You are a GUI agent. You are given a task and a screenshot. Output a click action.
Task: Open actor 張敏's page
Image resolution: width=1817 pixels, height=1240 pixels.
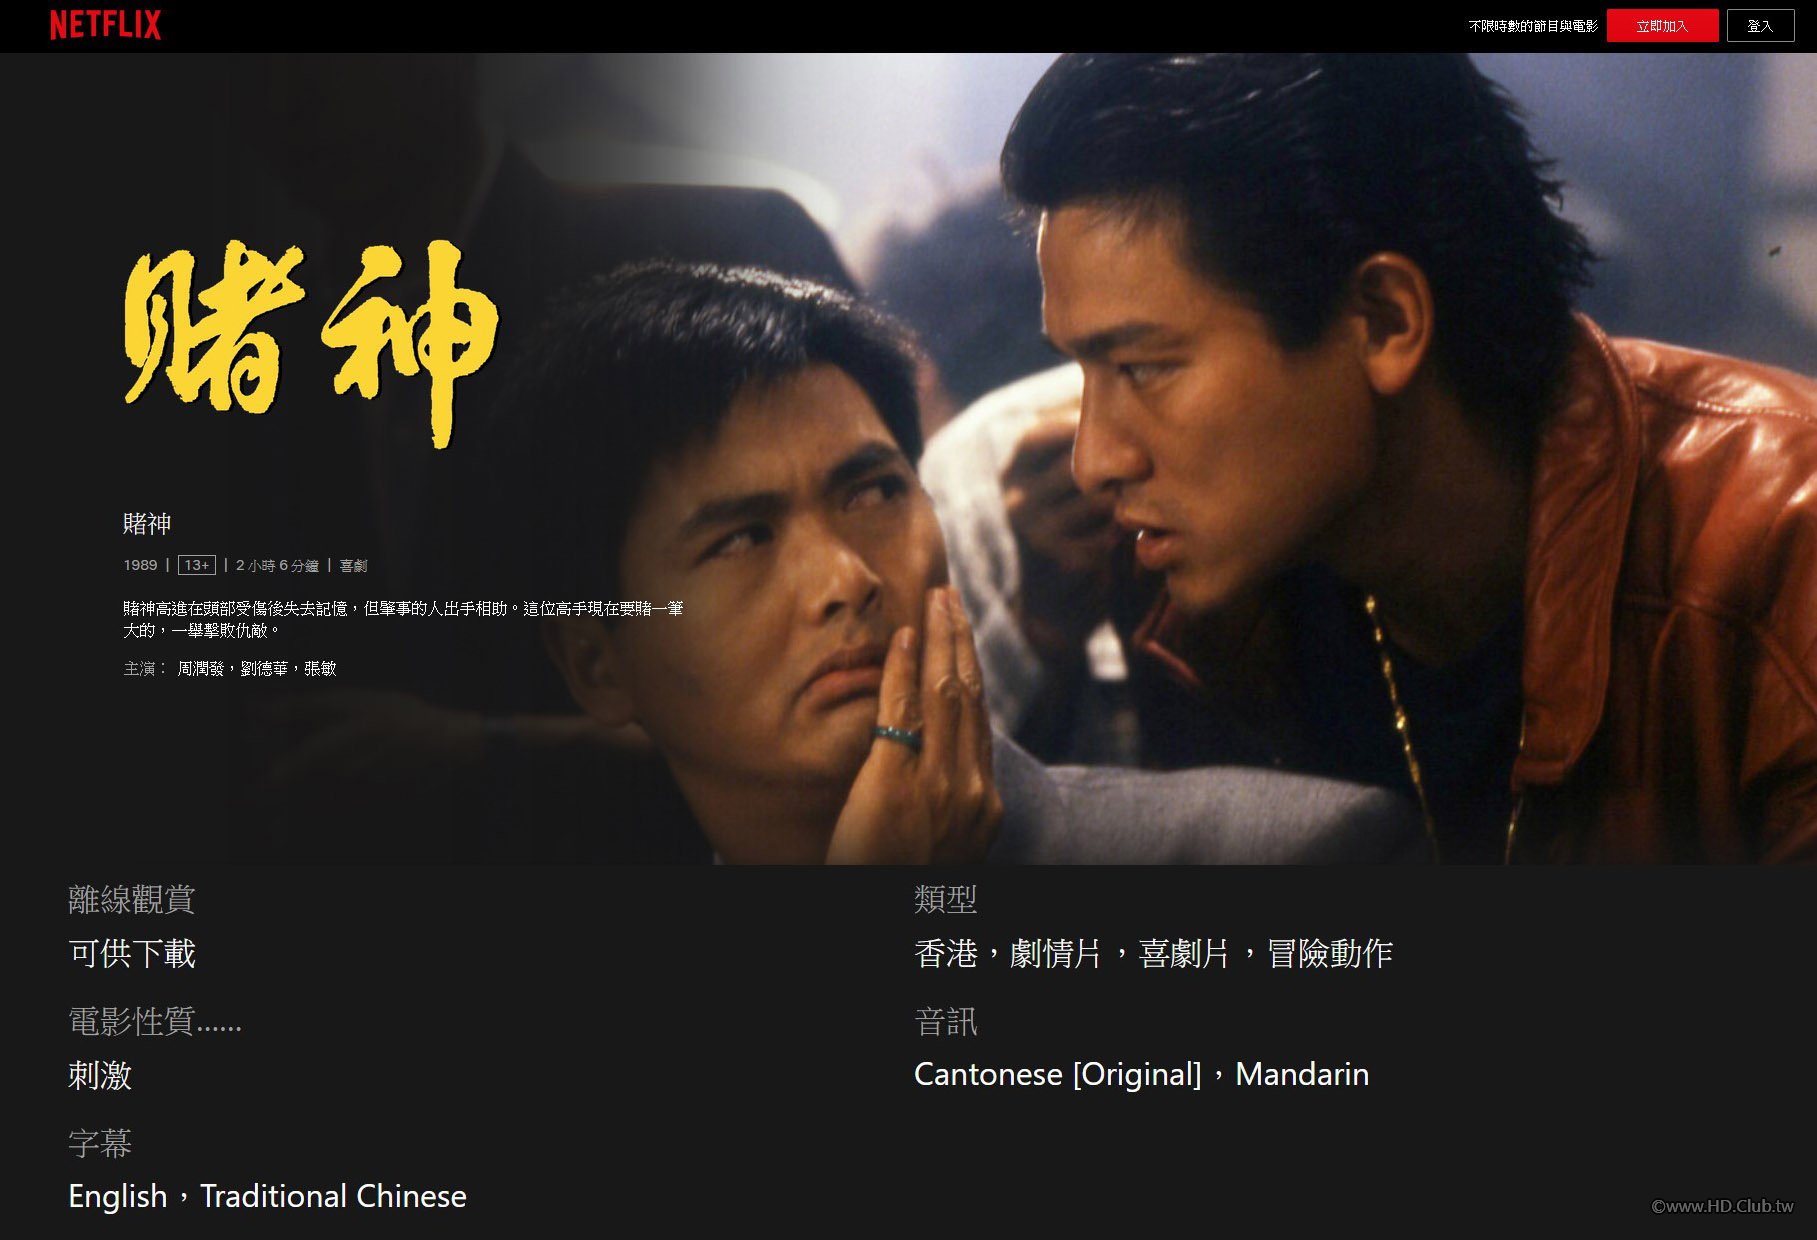[x=320, y=668]
